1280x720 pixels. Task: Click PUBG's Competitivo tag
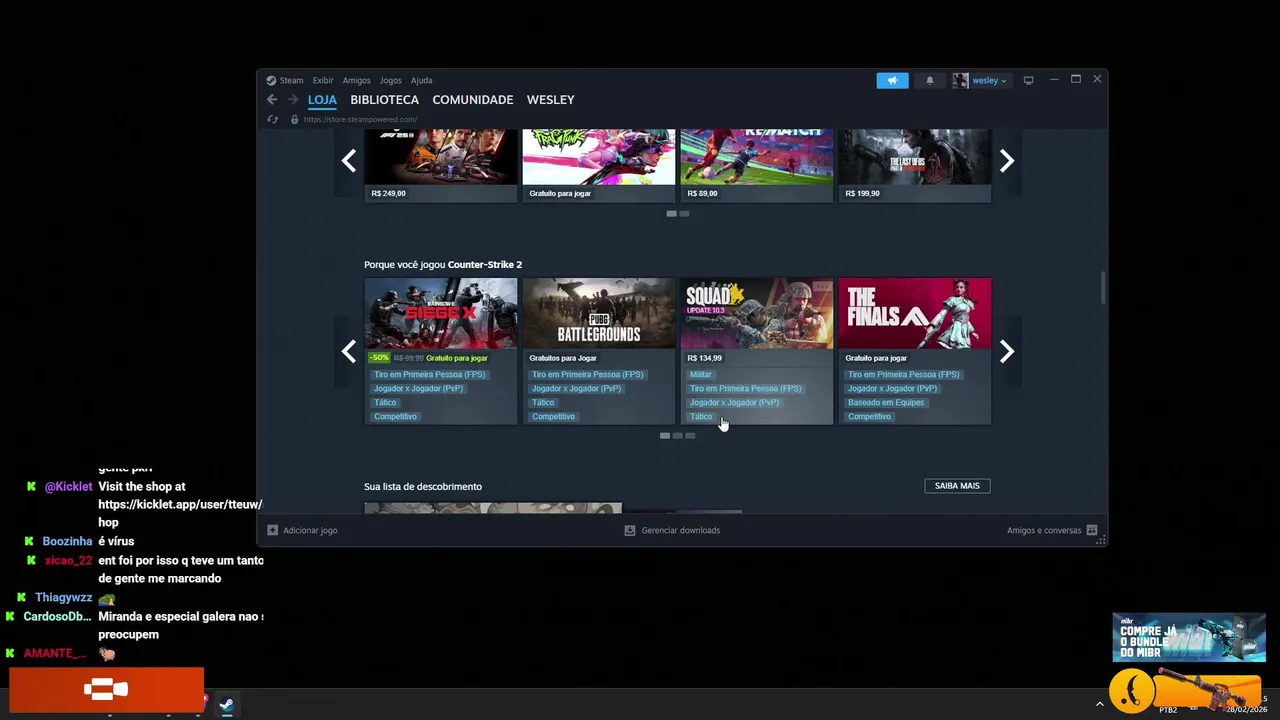553,416
